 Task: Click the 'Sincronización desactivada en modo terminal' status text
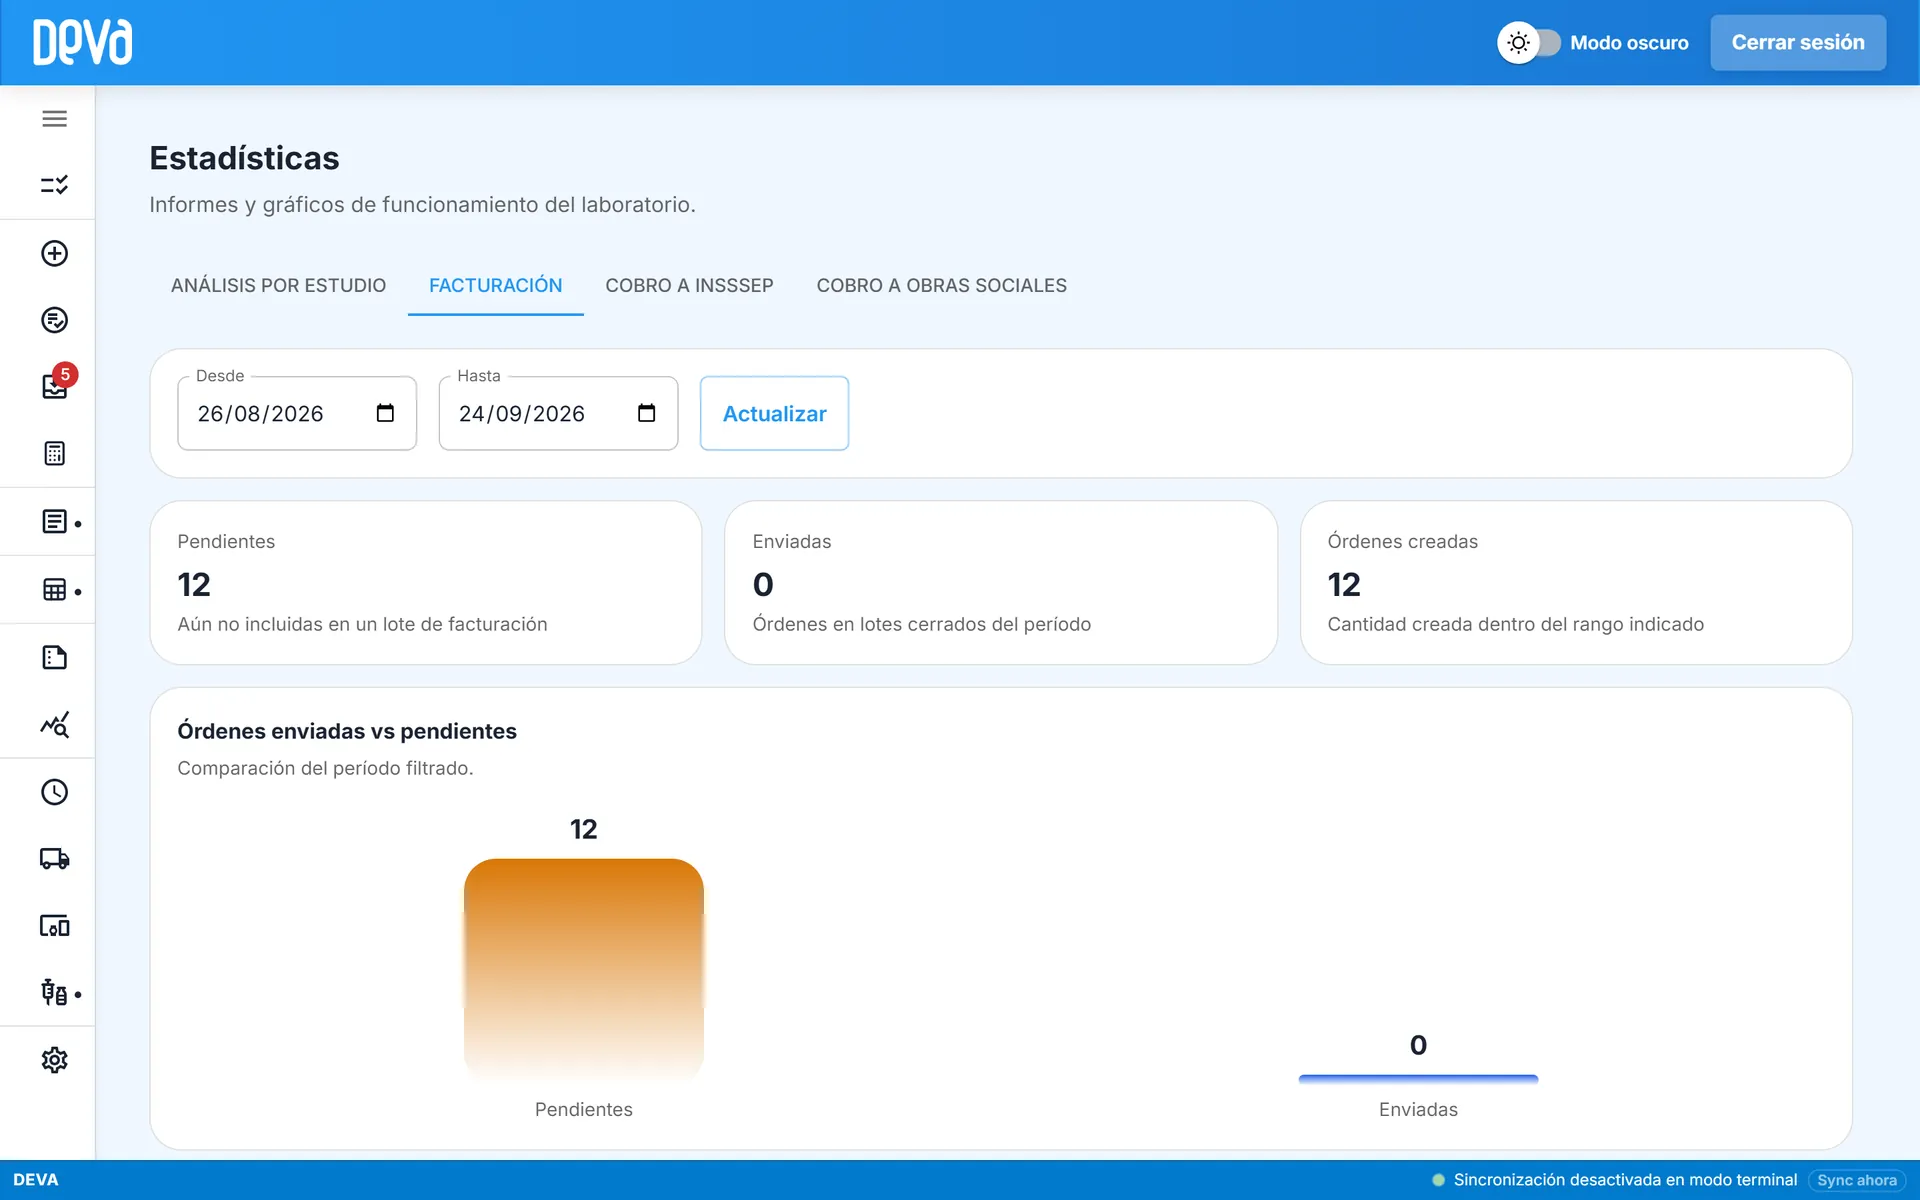pos(1625,1180)
